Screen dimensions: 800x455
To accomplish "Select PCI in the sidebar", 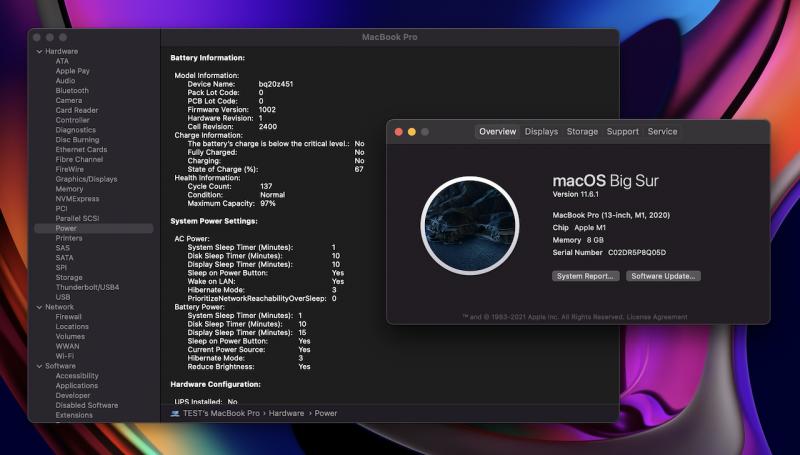I will (x=61, y=209).
